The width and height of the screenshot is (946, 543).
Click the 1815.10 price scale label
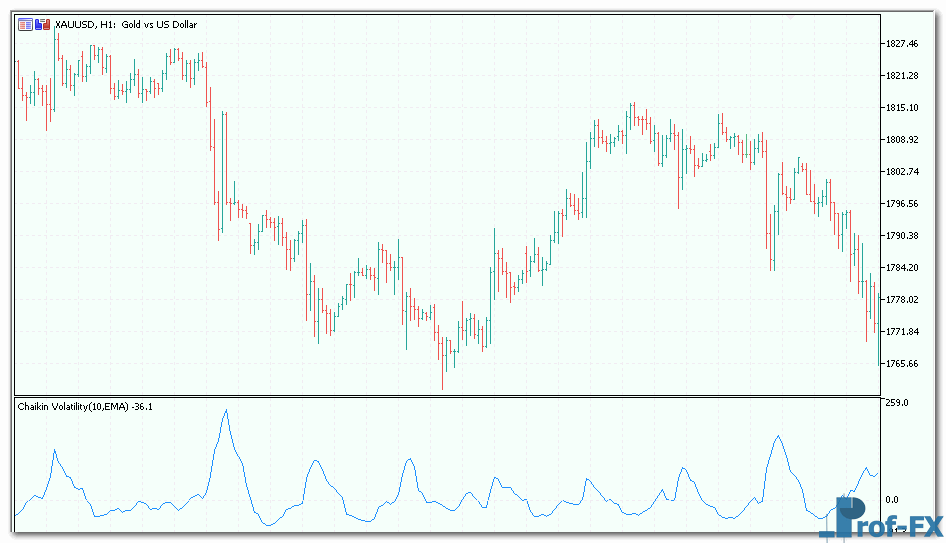[x=901, y=108]
